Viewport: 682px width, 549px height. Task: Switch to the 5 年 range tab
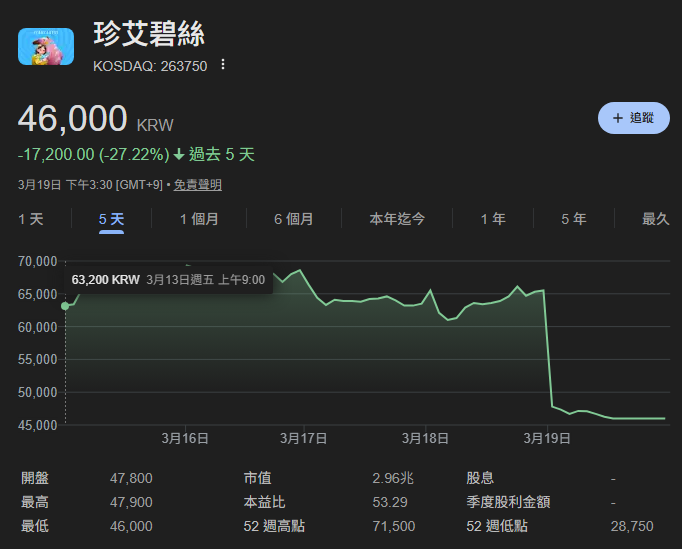(x=574, y=219)
